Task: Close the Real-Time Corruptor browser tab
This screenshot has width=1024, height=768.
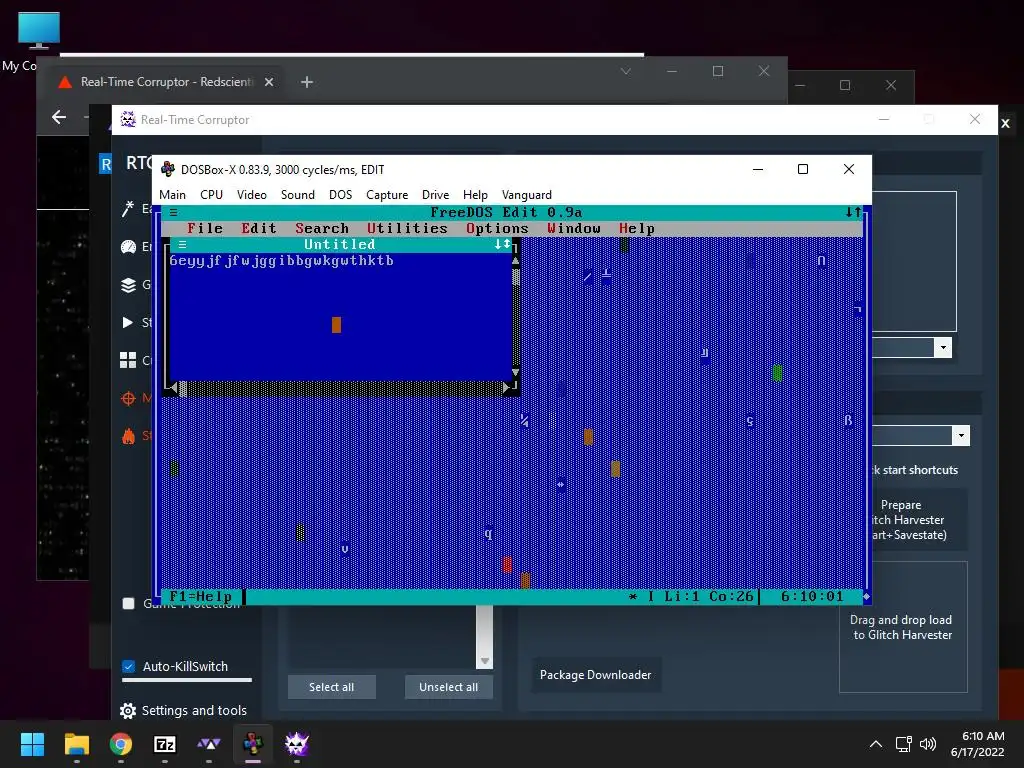Action: [269, 82]
